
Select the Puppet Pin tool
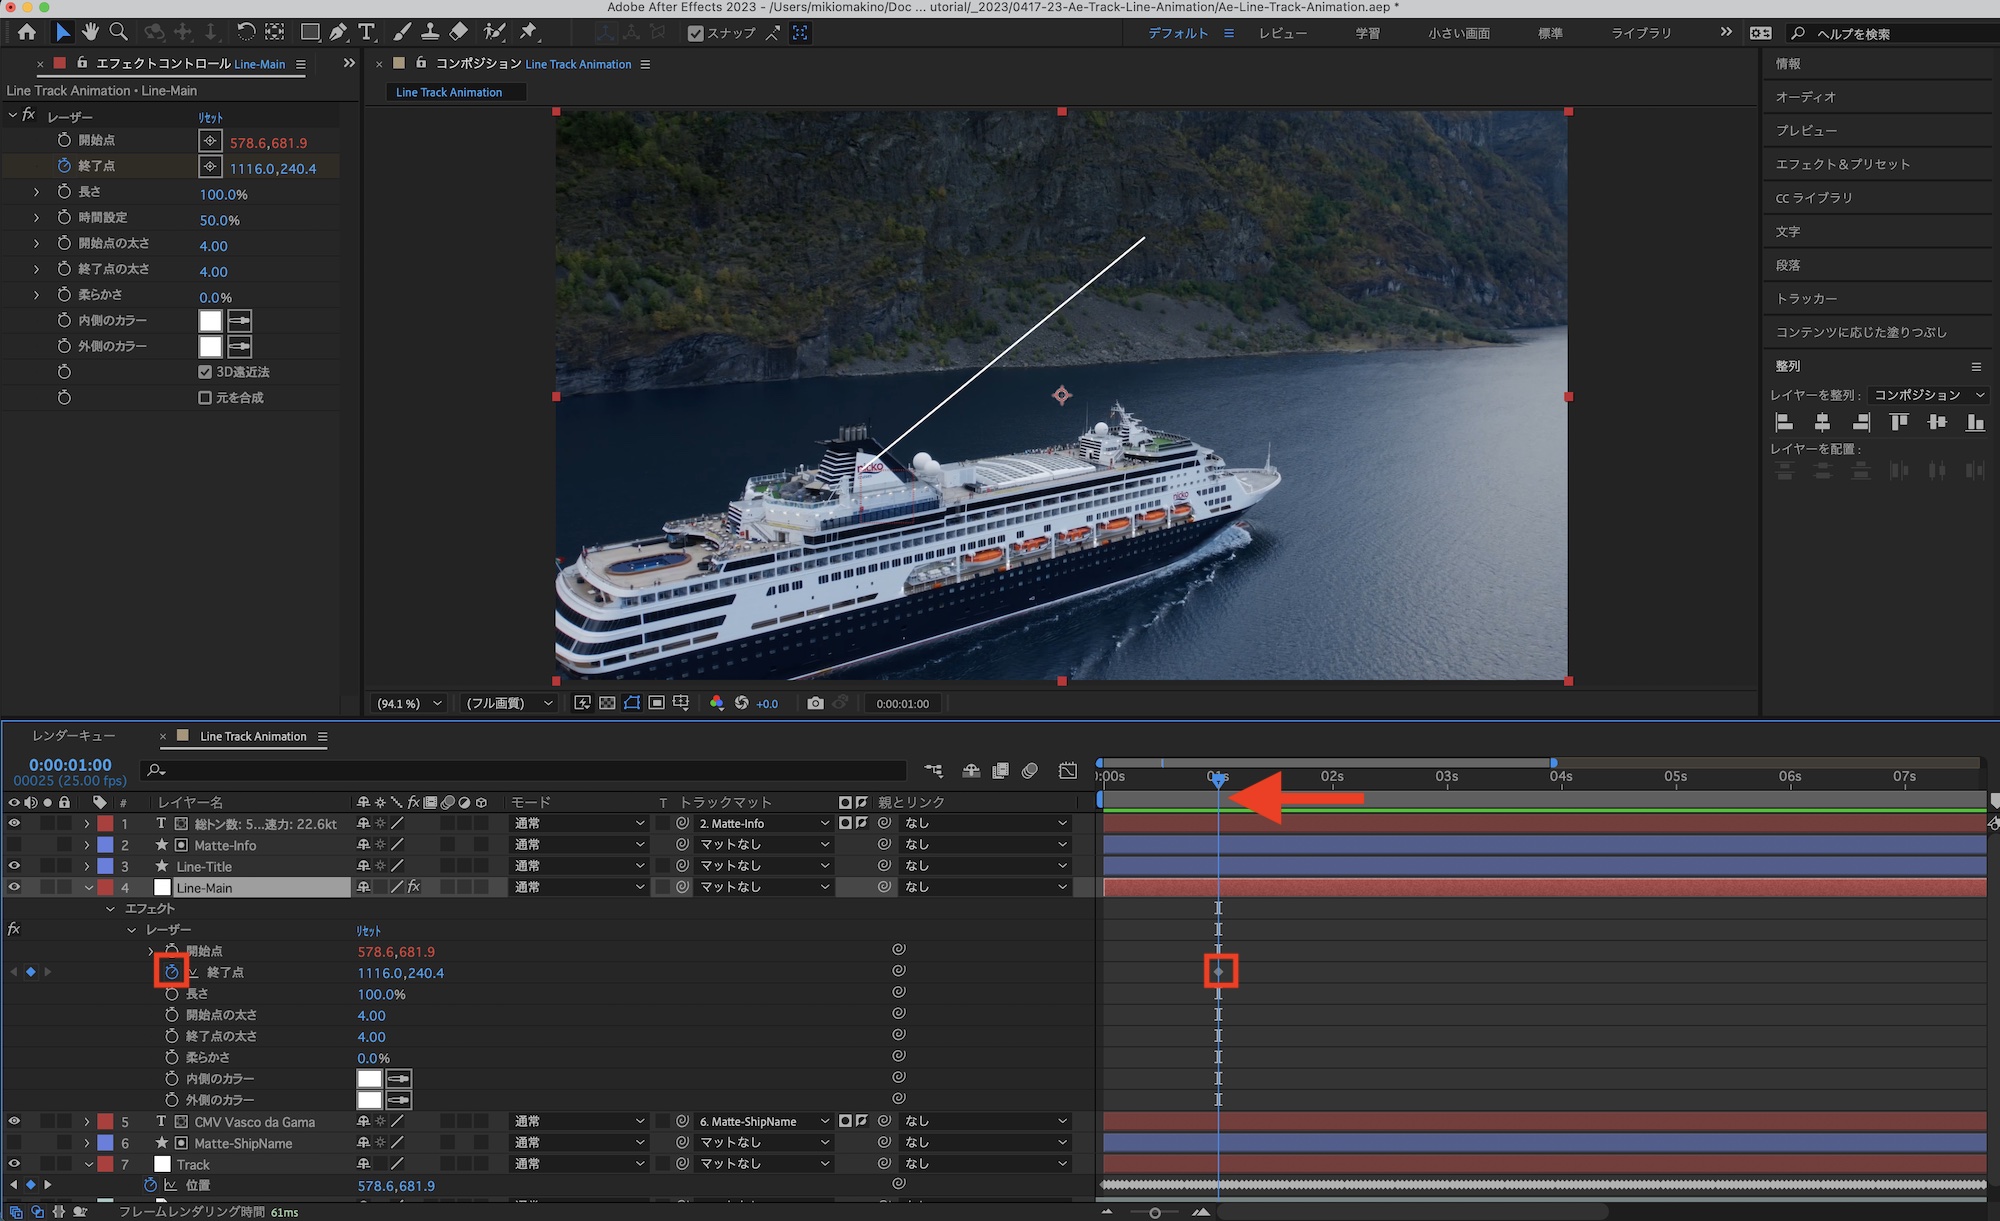tap(528, 32)
